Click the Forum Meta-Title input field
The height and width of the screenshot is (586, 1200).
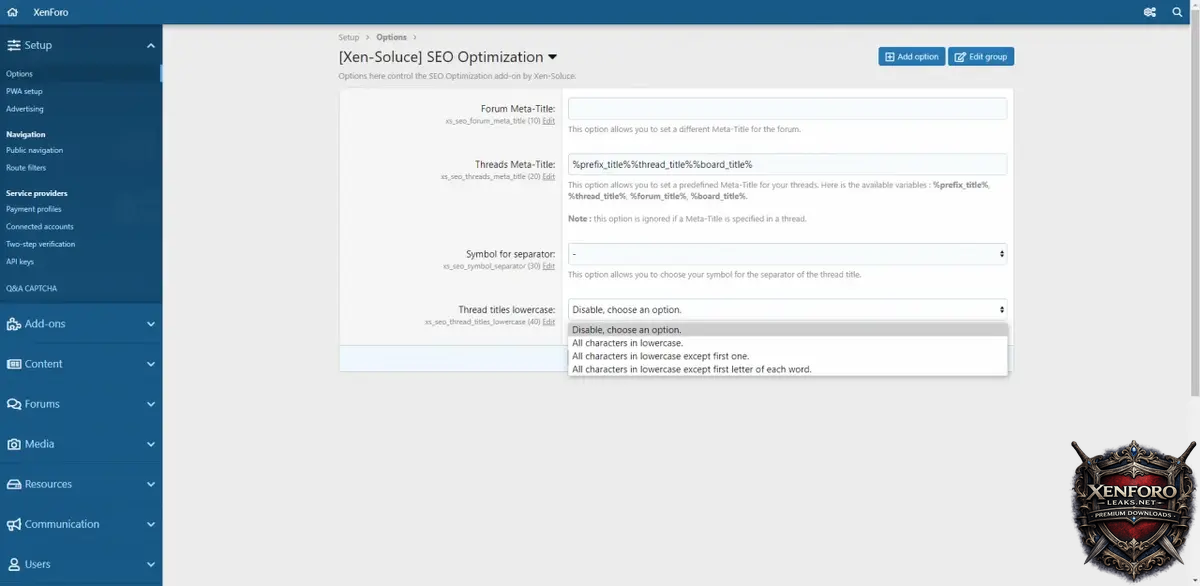787,109
